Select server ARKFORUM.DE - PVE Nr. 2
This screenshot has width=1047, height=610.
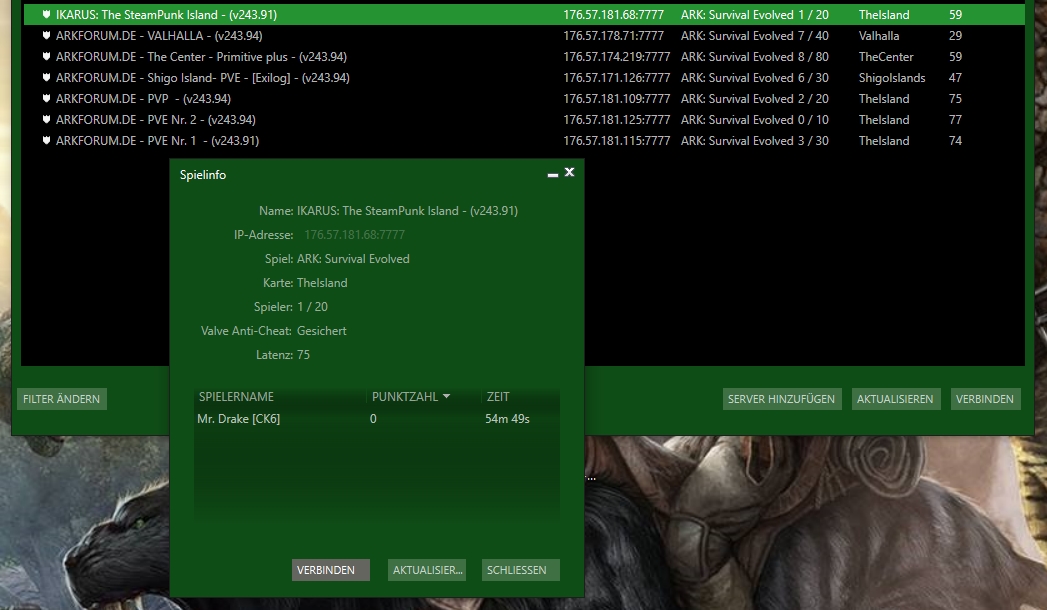coord(156,119)
